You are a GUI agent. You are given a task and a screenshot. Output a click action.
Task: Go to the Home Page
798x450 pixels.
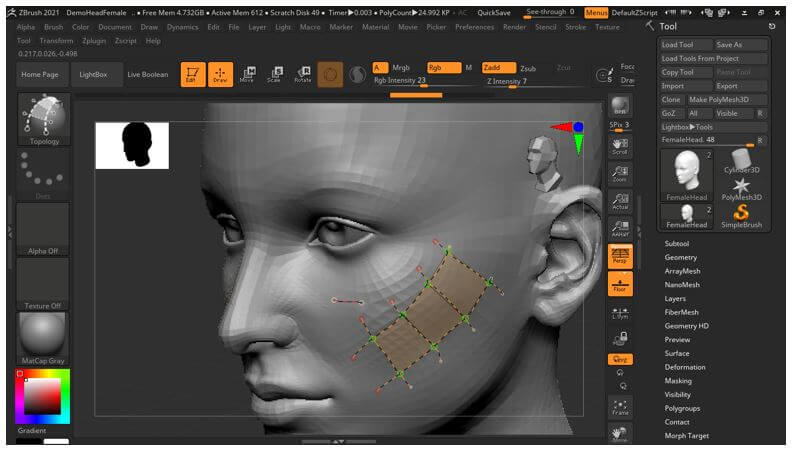[40, 74]
